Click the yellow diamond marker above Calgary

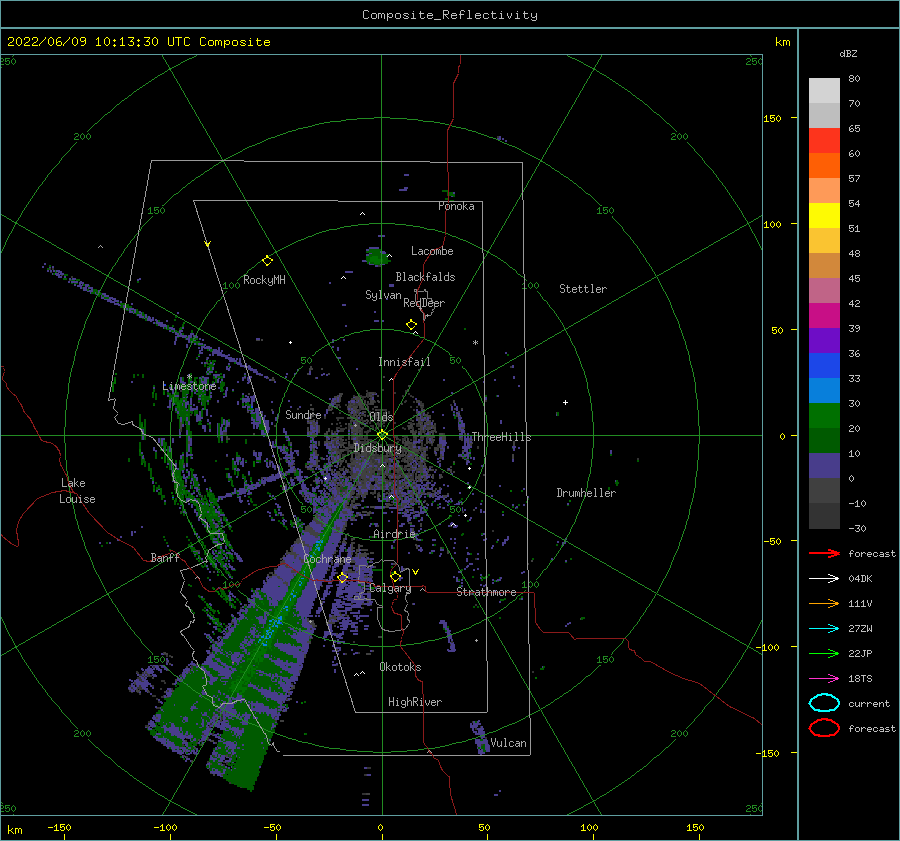pyautogui.click(x=395, y=576)
